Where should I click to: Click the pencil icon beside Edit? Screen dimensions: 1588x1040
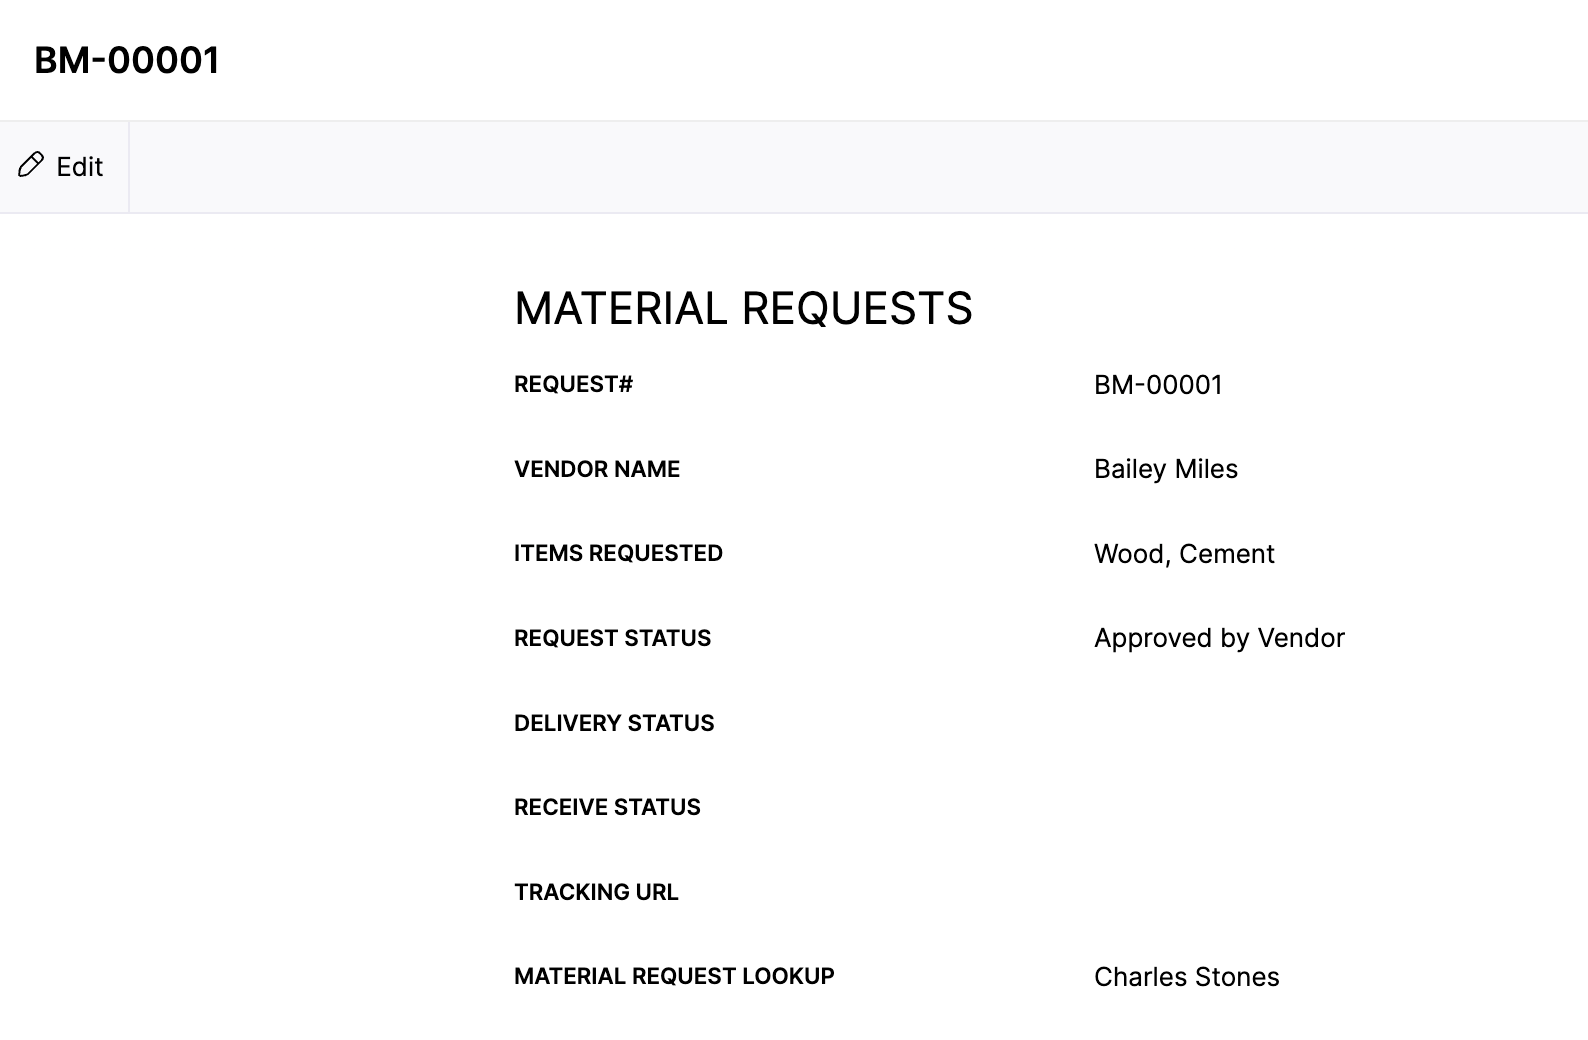tap(30, 165)
